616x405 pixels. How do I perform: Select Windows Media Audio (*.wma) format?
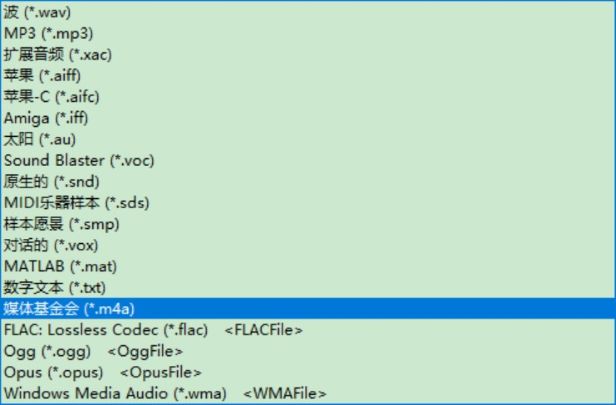(x=308, y=394)
